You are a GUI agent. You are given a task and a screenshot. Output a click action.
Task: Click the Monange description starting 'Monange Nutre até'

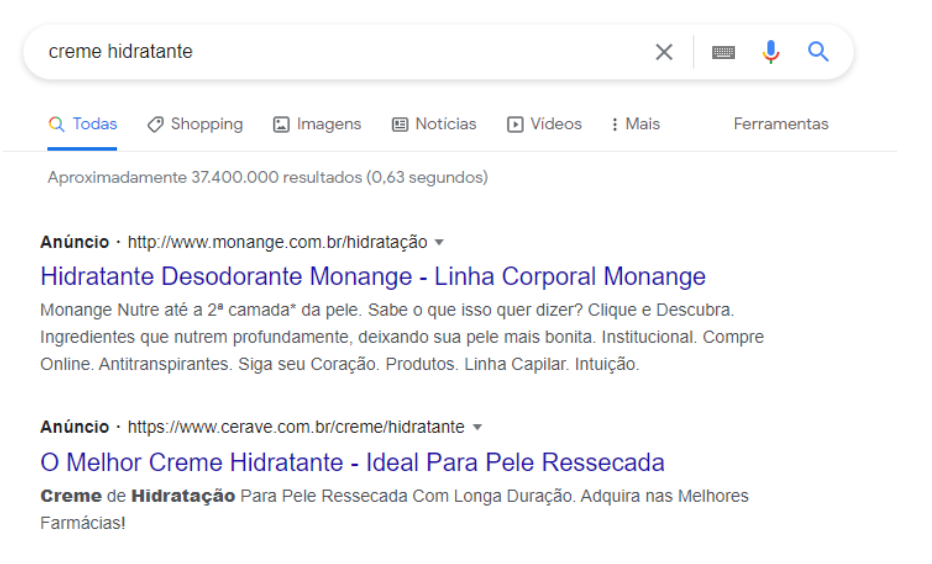402,337
